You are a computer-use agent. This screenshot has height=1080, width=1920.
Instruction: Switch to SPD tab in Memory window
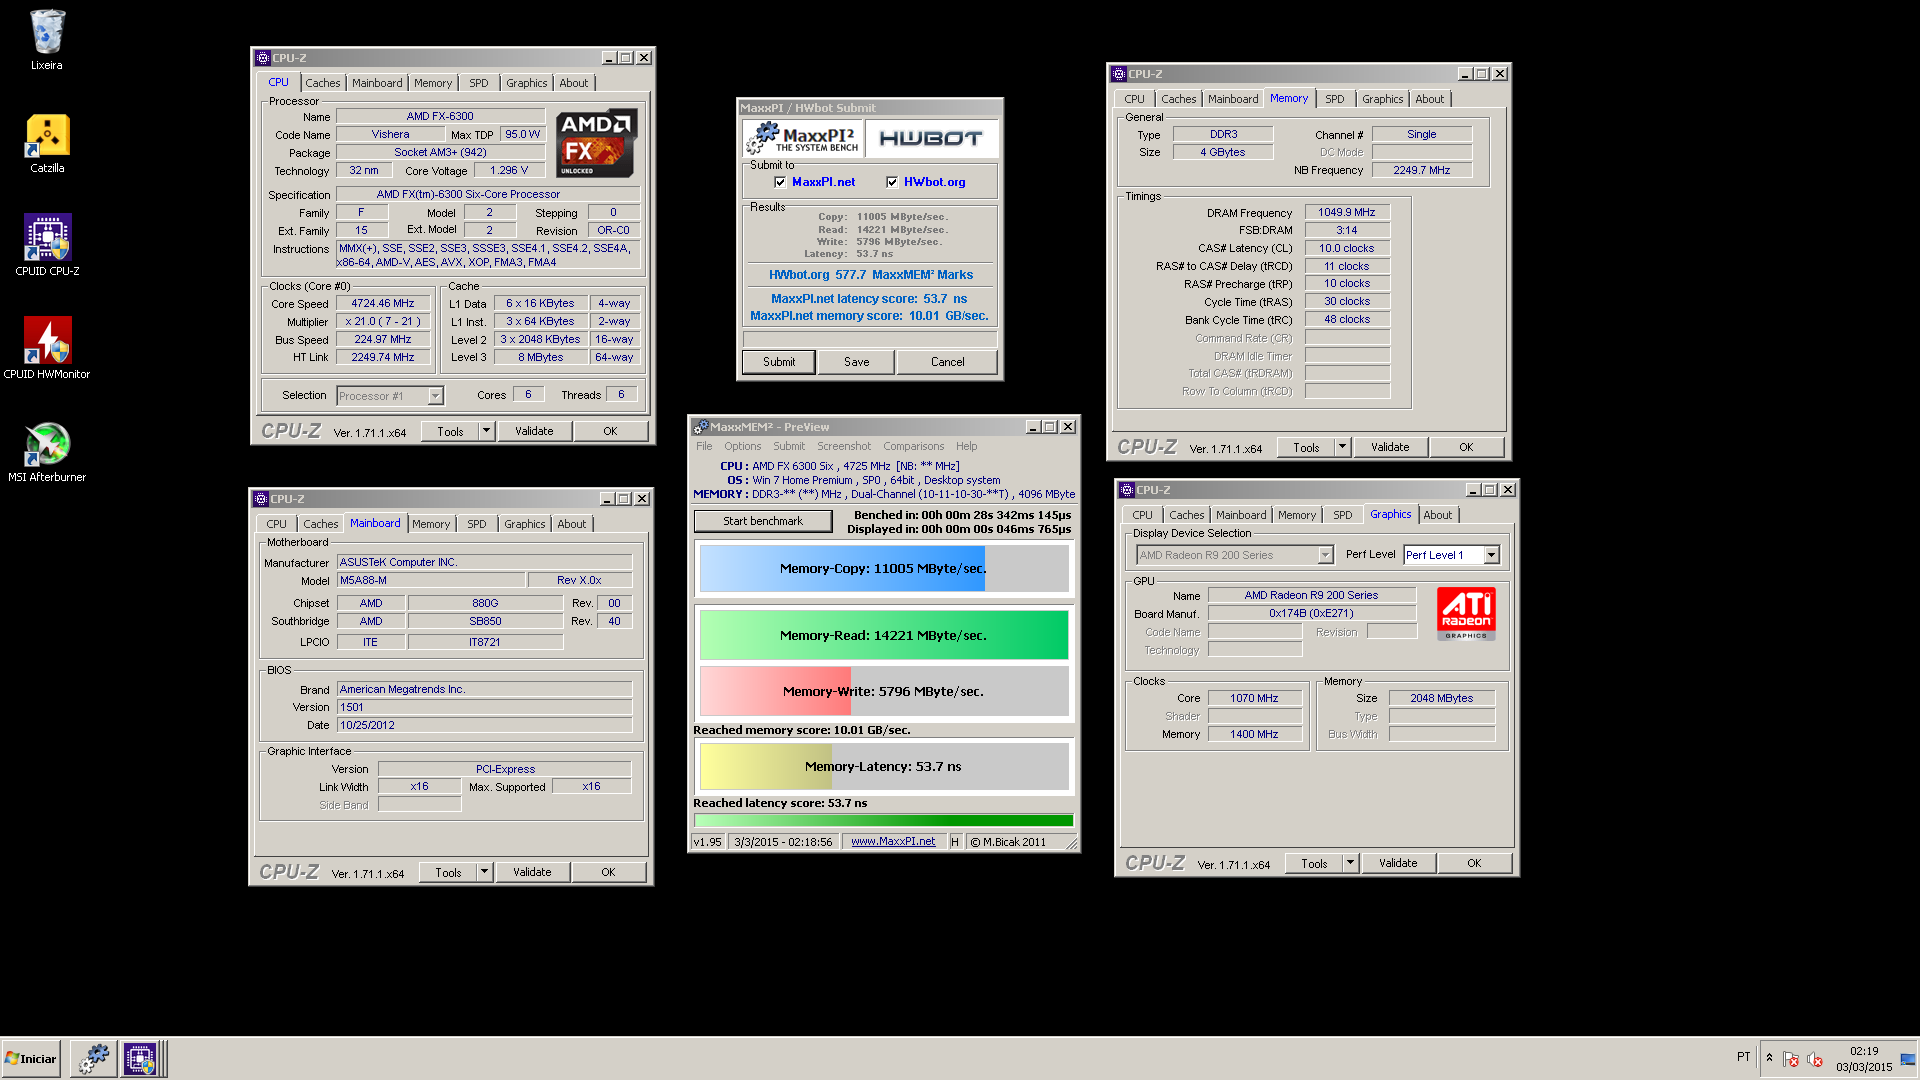click(x=1335, y=99)
